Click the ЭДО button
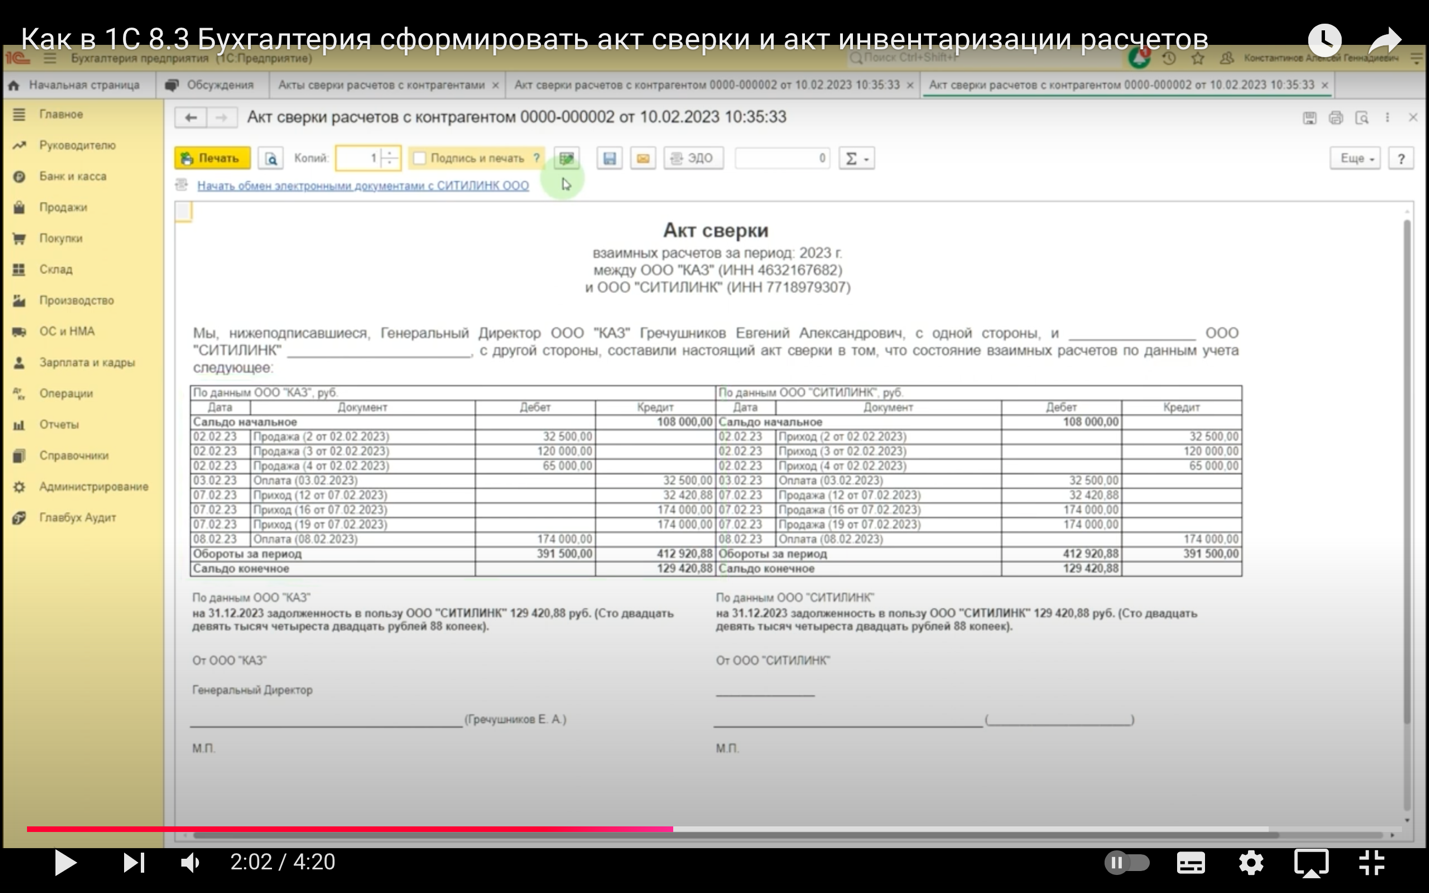The height and width of the screenshot is (893, 1429). click(x=693, y=158)
